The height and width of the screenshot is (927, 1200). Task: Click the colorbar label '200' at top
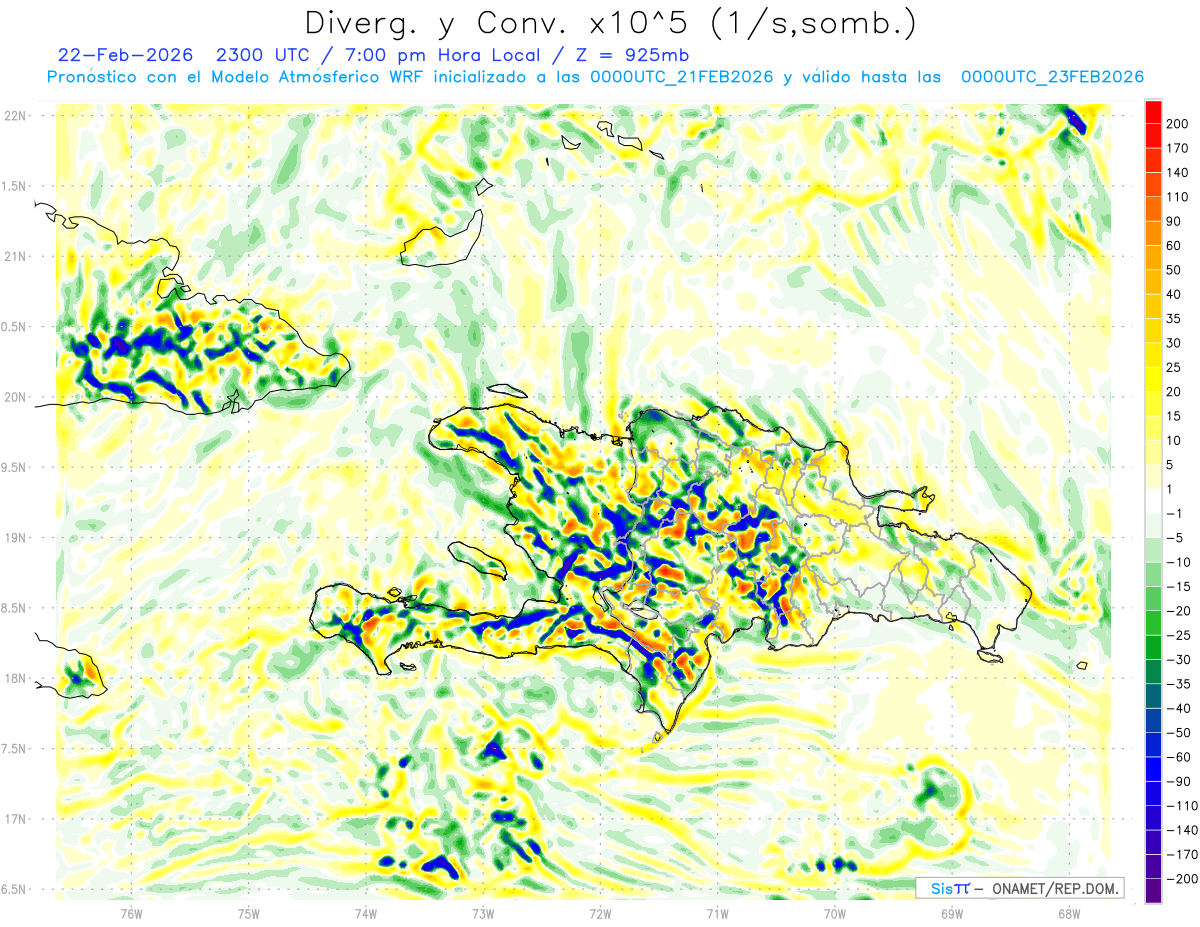(1177, 124)
